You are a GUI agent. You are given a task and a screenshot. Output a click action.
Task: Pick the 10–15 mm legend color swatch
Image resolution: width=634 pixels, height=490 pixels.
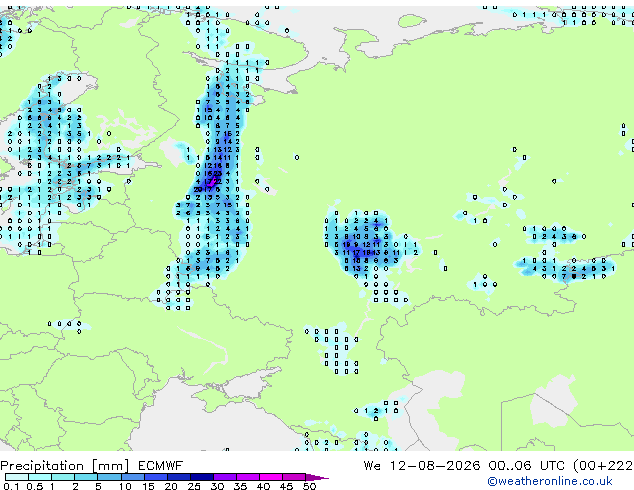click(x=133, y=477)
